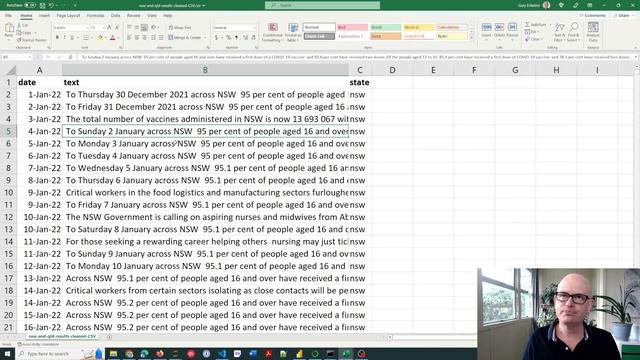Apply the yellow fill color

[100, 38]
